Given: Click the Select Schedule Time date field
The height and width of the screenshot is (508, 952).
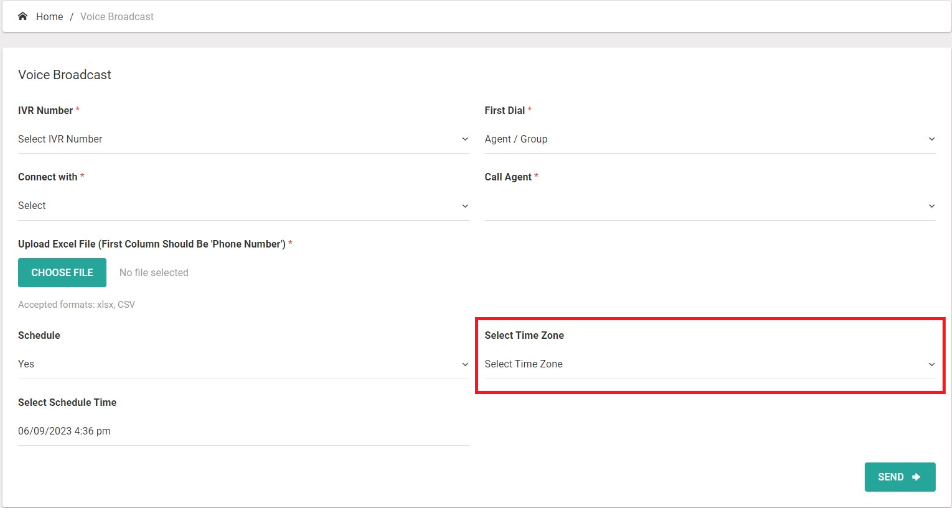Looking at the screenshot, I should [x=243, y=432].
